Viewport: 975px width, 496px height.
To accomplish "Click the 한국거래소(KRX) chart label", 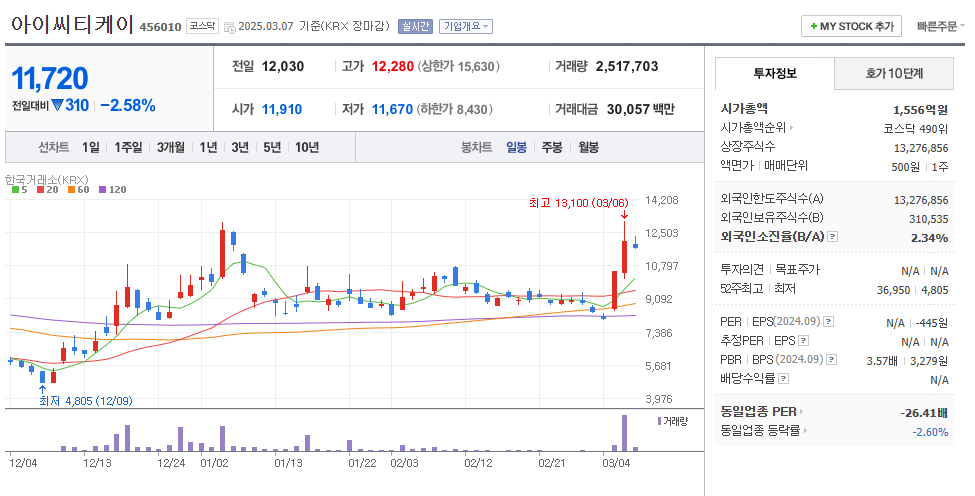I will (47, 180).
